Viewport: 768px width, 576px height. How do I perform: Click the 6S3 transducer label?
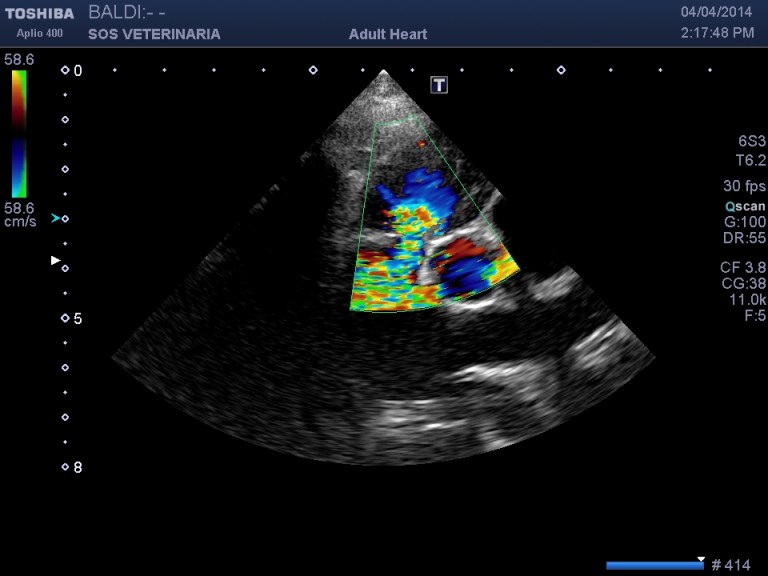click(x=752, y=141)
